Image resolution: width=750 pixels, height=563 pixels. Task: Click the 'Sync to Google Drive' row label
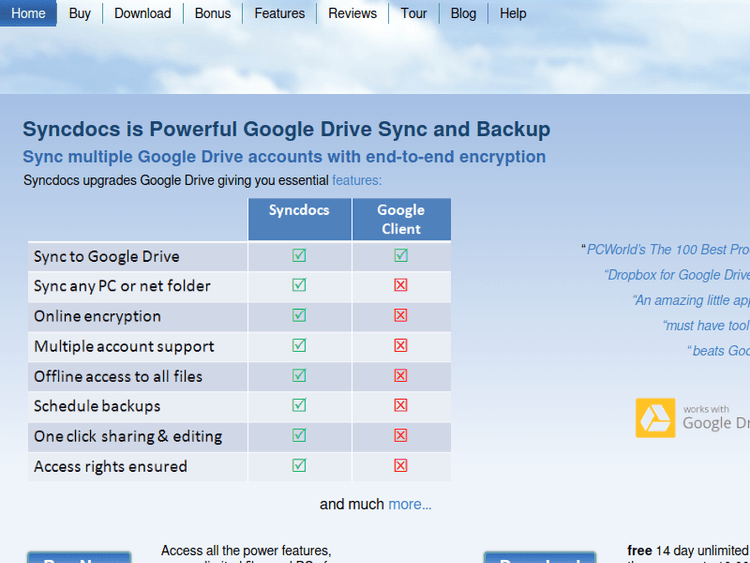pyautogui.click(x=107, y=256)
